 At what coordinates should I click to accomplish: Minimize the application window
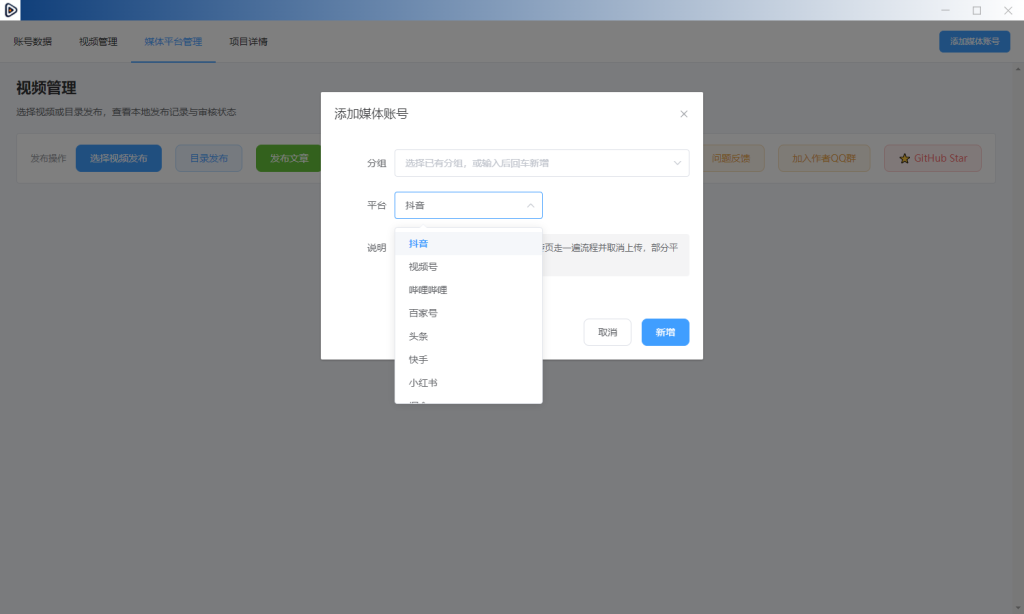pos(945,10)
